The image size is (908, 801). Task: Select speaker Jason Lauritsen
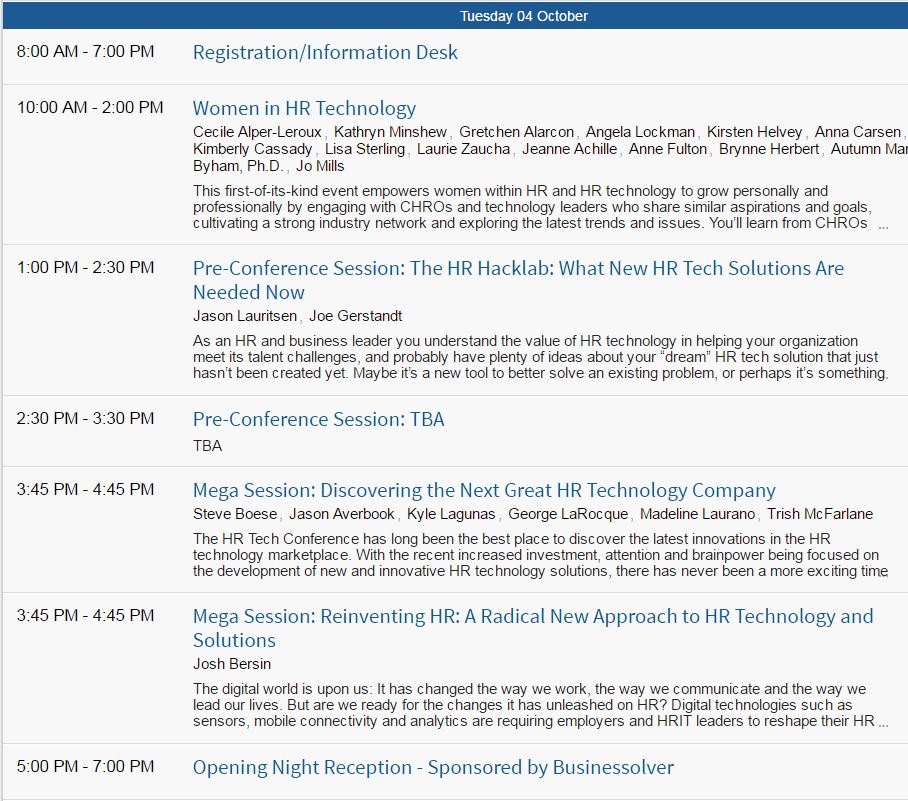tap(245, 316)
